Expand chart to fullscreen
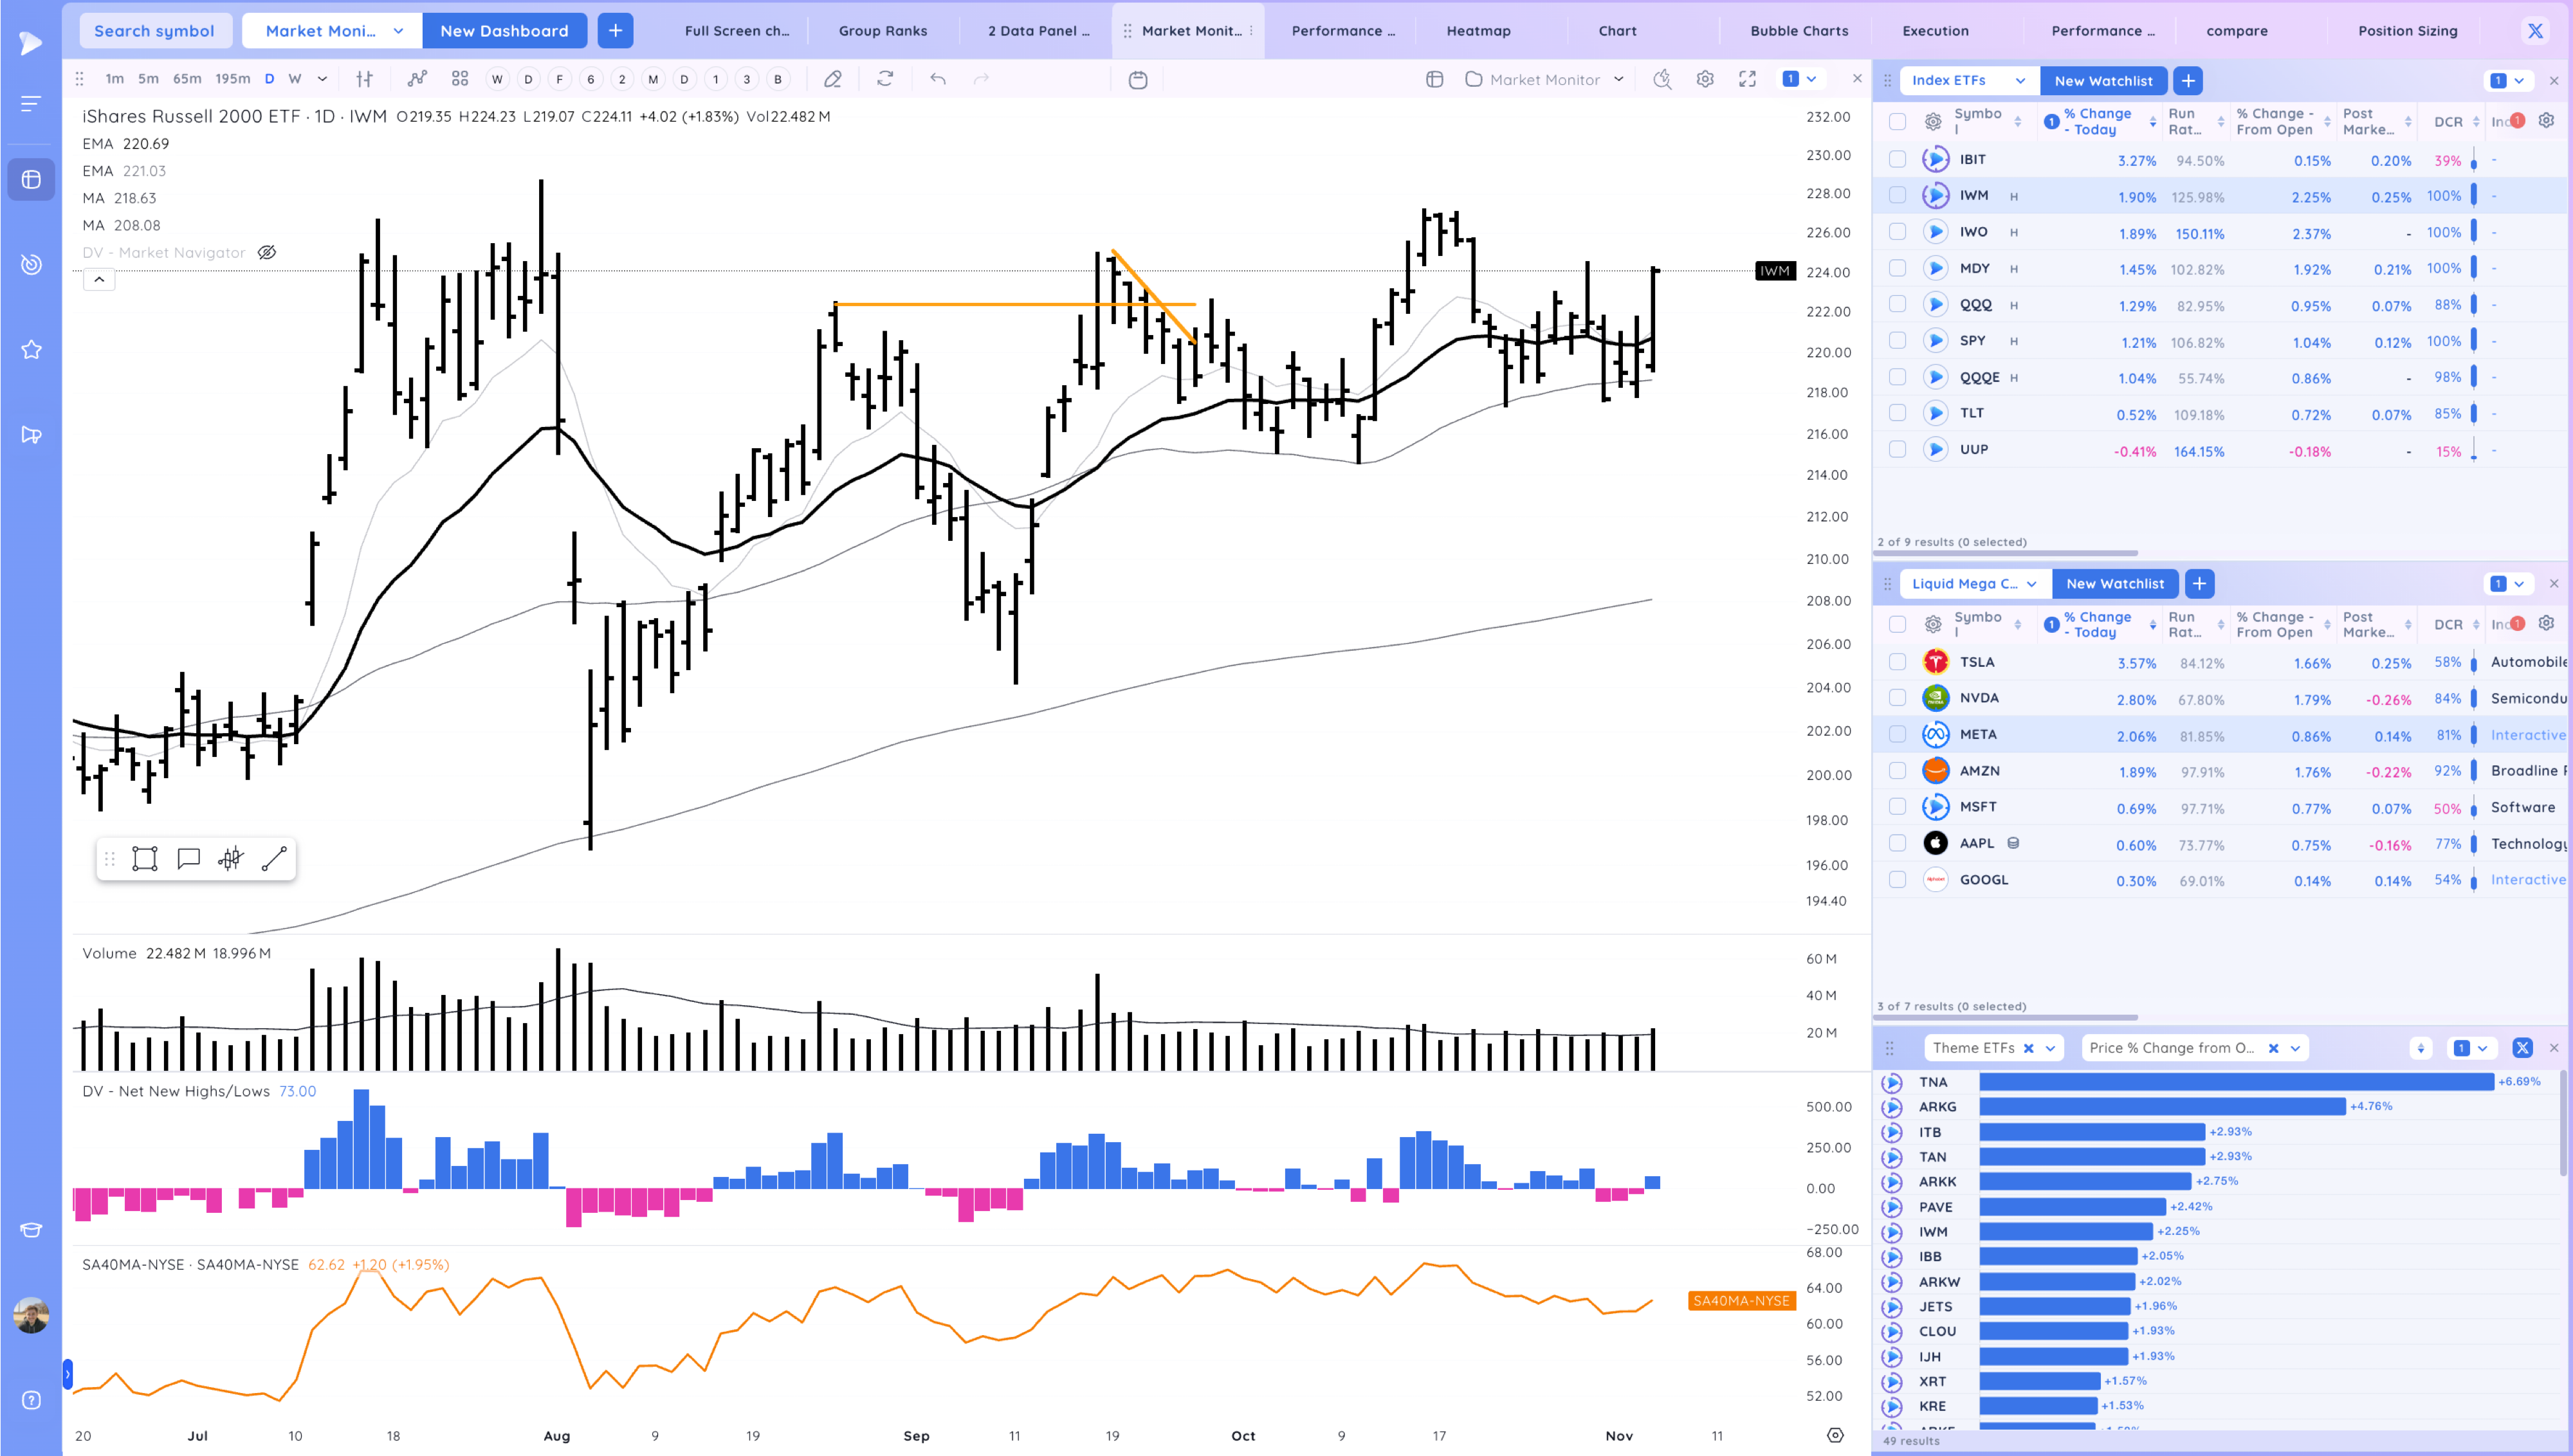Viewport: 2573px width, 1456px height. pyautogui.click(x=1747, y=79)
